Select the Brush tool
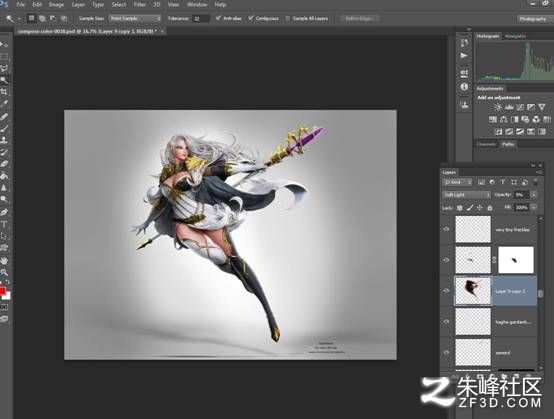Viewport: 554px width, 419px height. click(x=4, y=128)
